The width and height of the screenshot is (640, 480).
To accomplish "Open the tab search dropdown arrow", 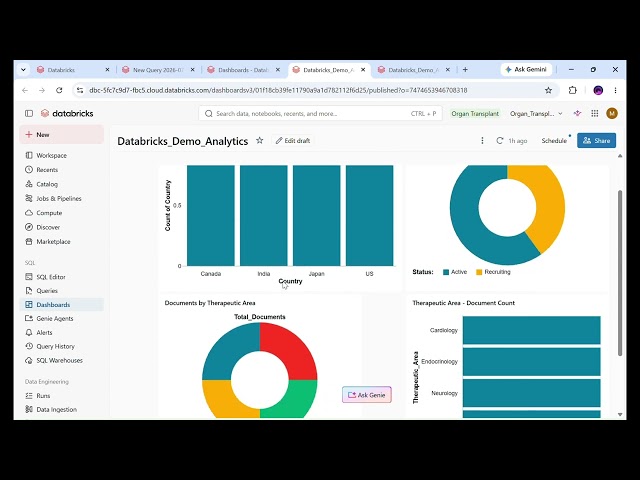I will [23, 70].
